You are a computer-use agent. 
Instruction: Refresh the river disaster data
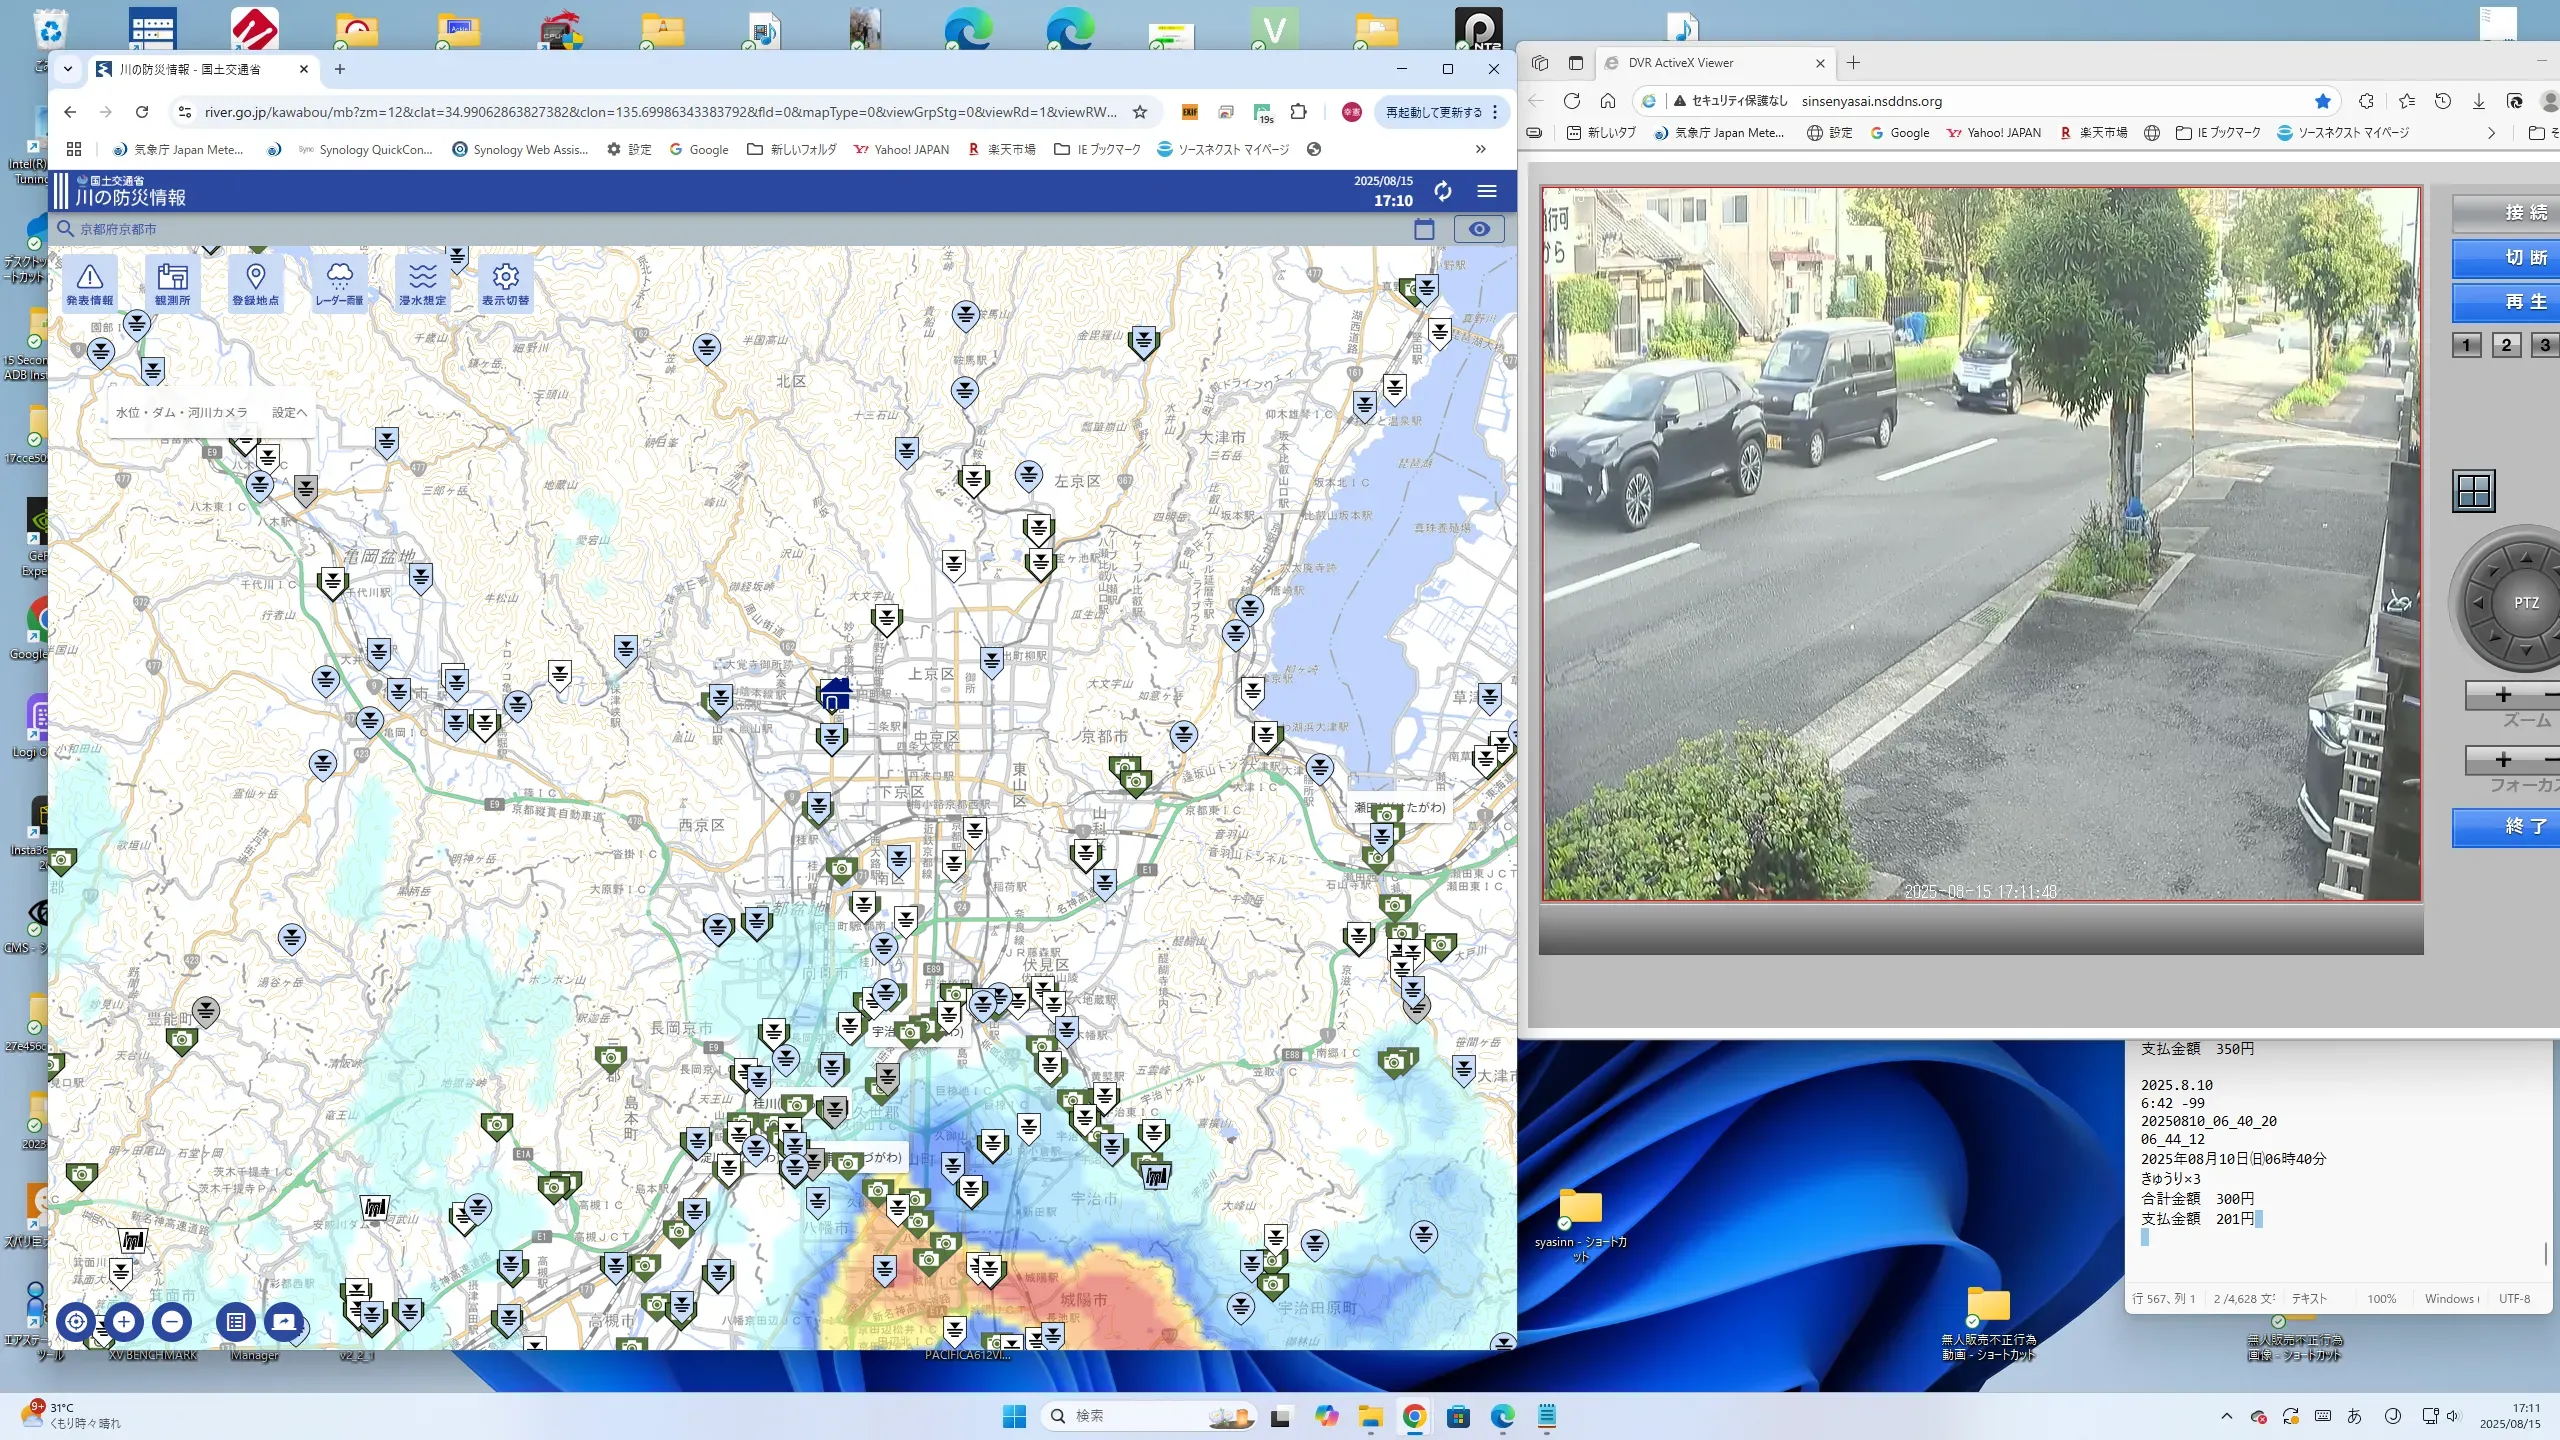tap(1442, 191)
